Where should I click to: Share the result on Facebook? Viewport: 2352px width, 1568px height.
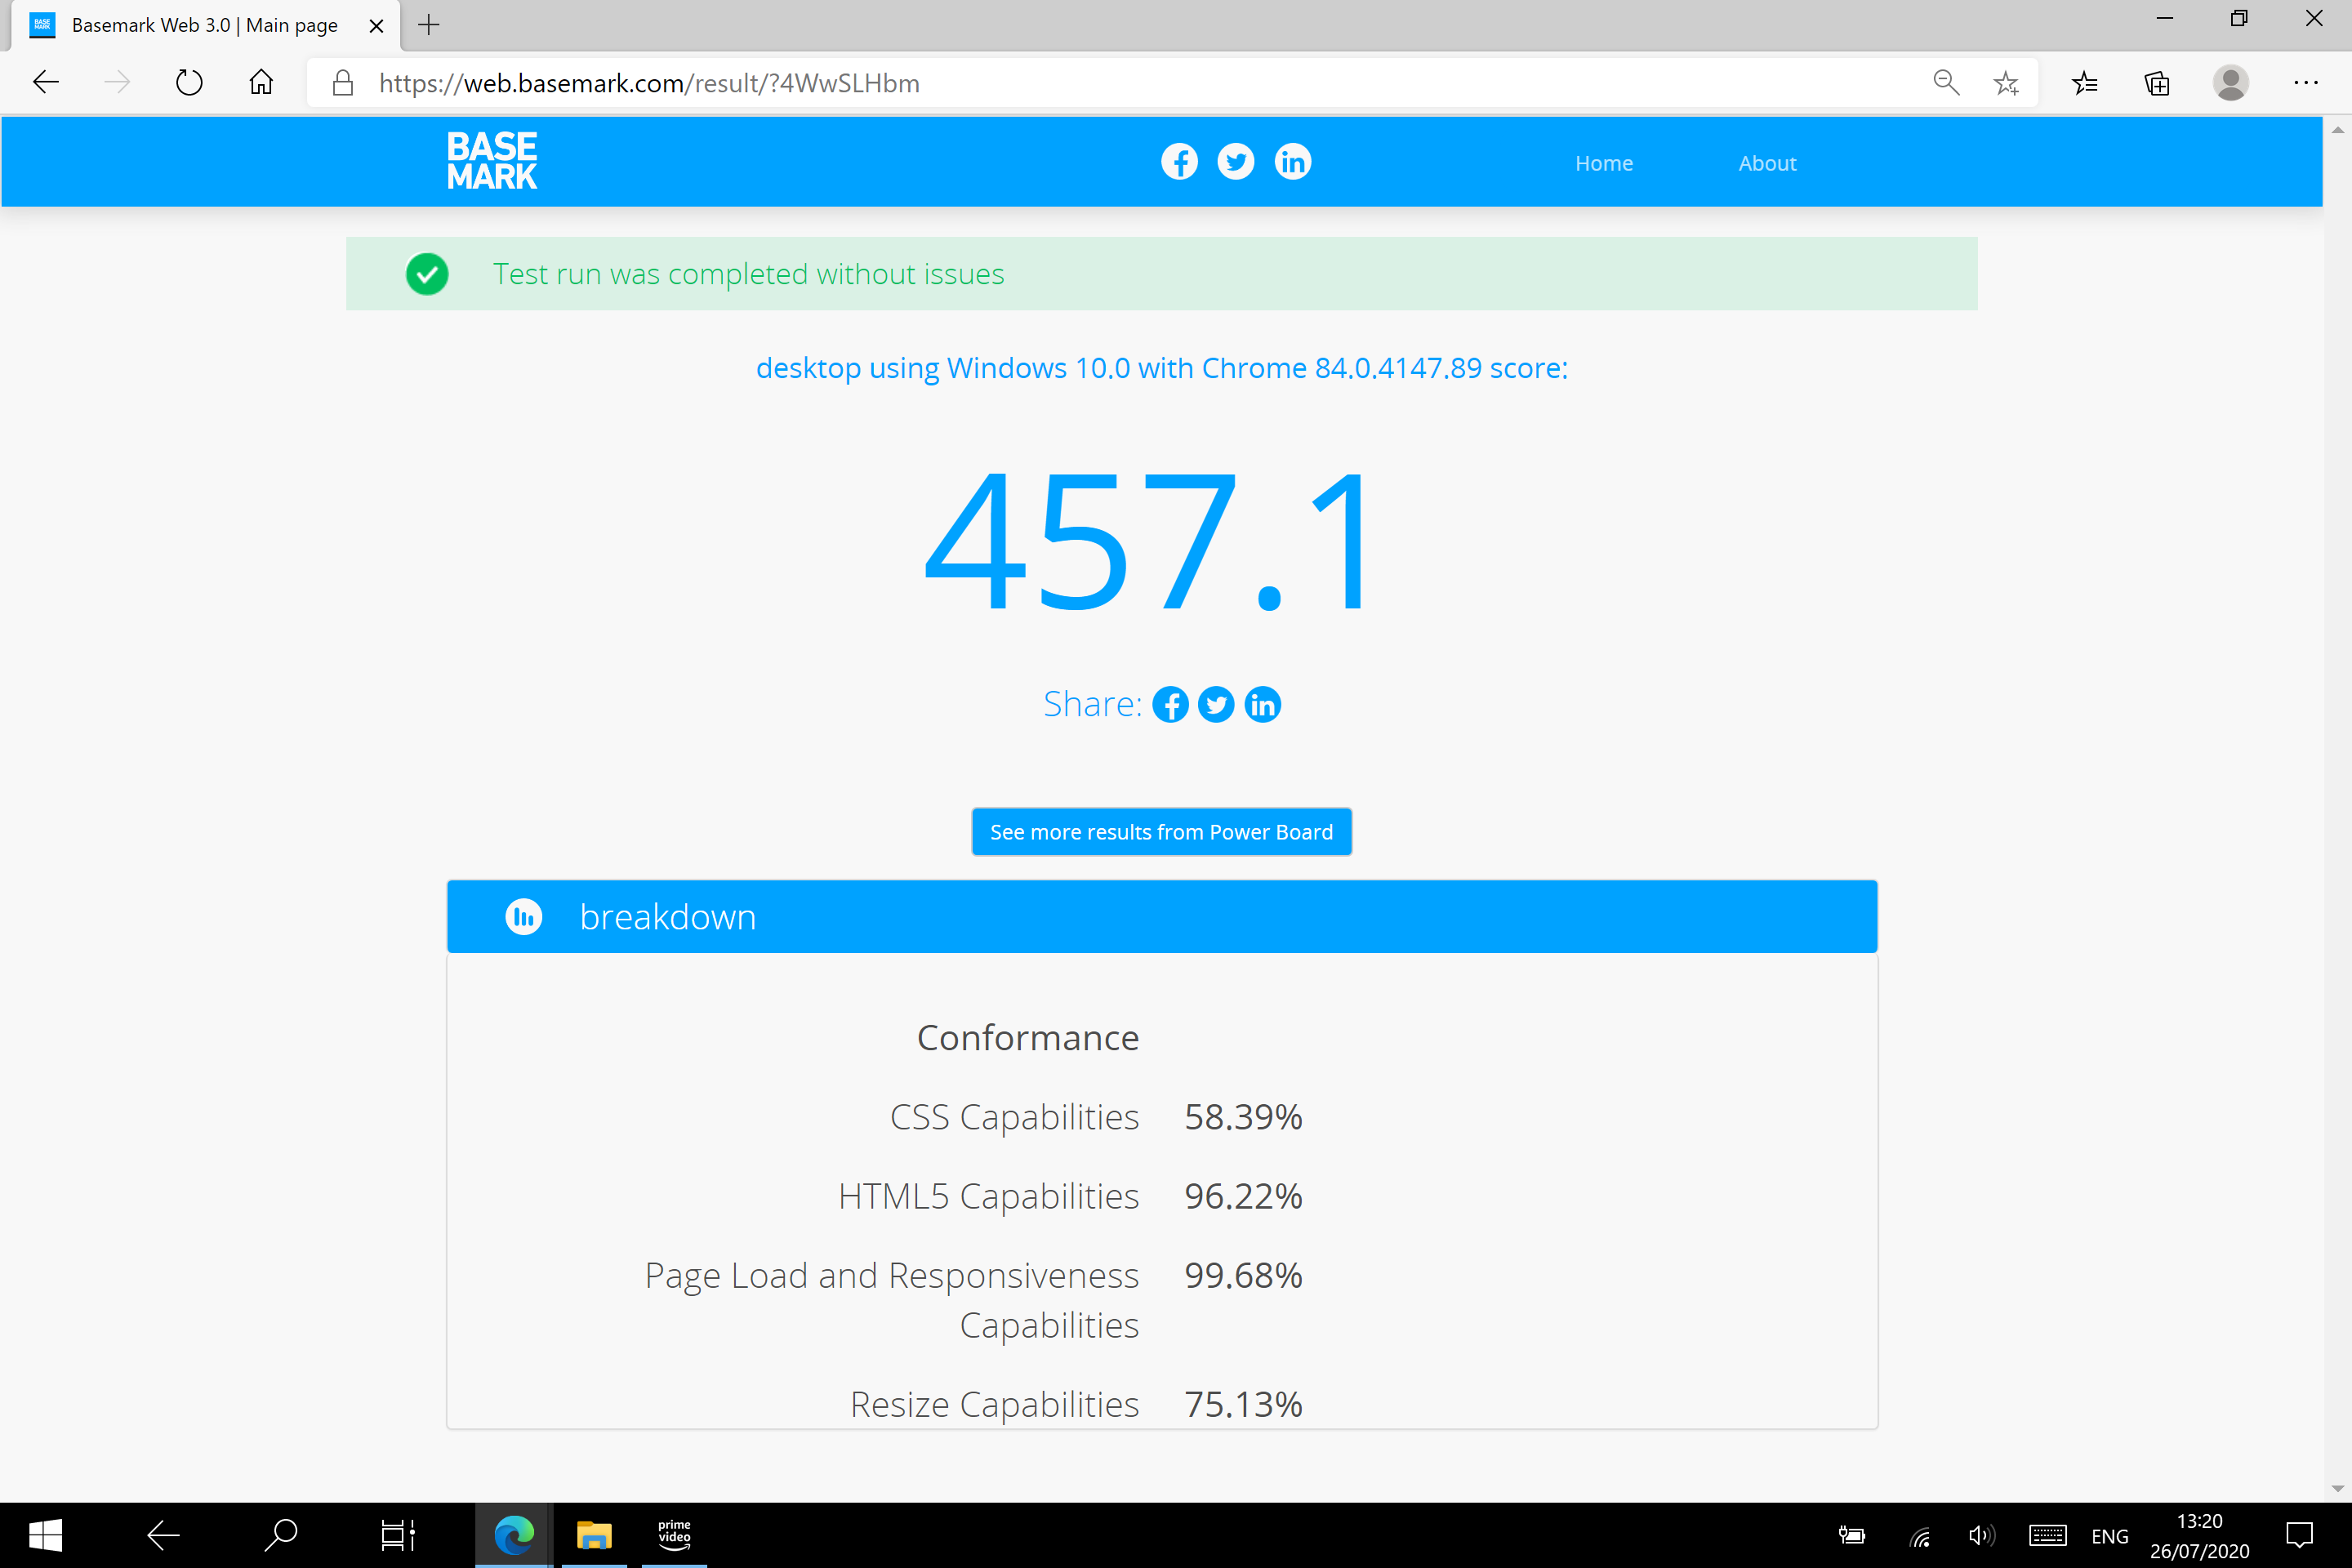coord(1170,704)
